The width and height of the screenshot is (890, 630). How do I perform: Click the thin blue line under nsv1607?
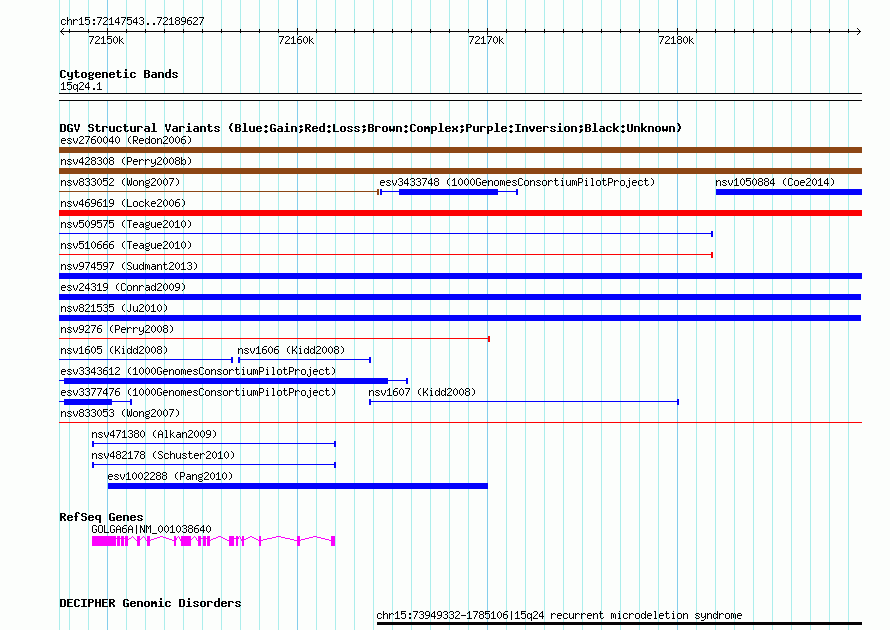pos(524,402)
